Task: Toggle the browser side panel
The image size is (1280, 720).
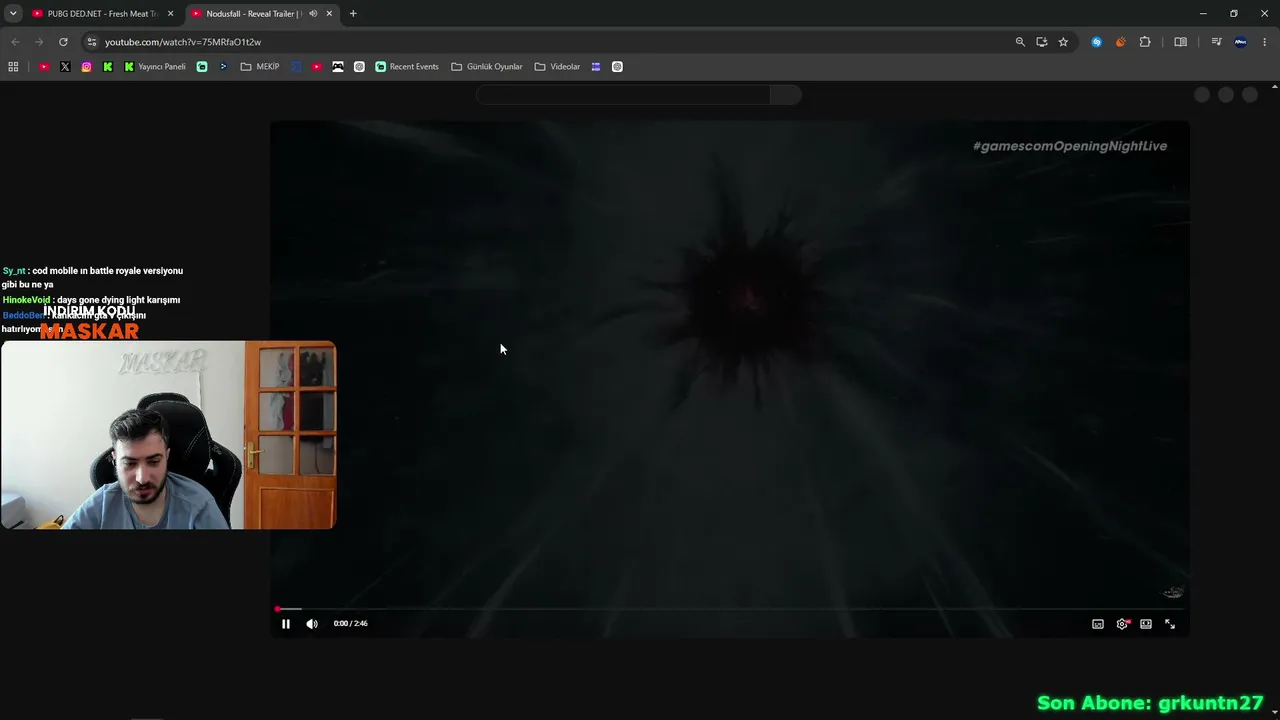Action: [1181, 42]
